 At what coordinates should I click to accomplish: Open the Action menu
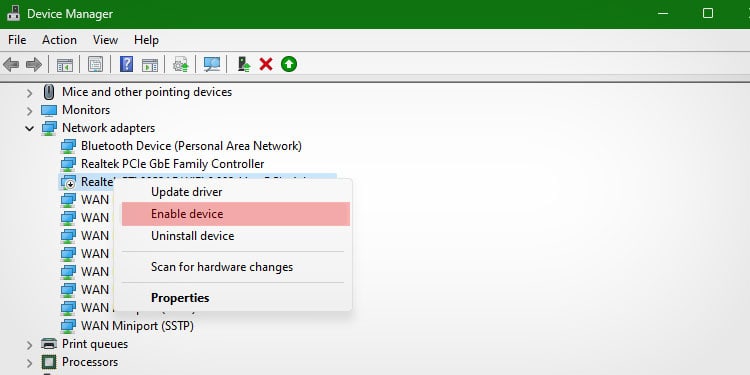(59, 40)
